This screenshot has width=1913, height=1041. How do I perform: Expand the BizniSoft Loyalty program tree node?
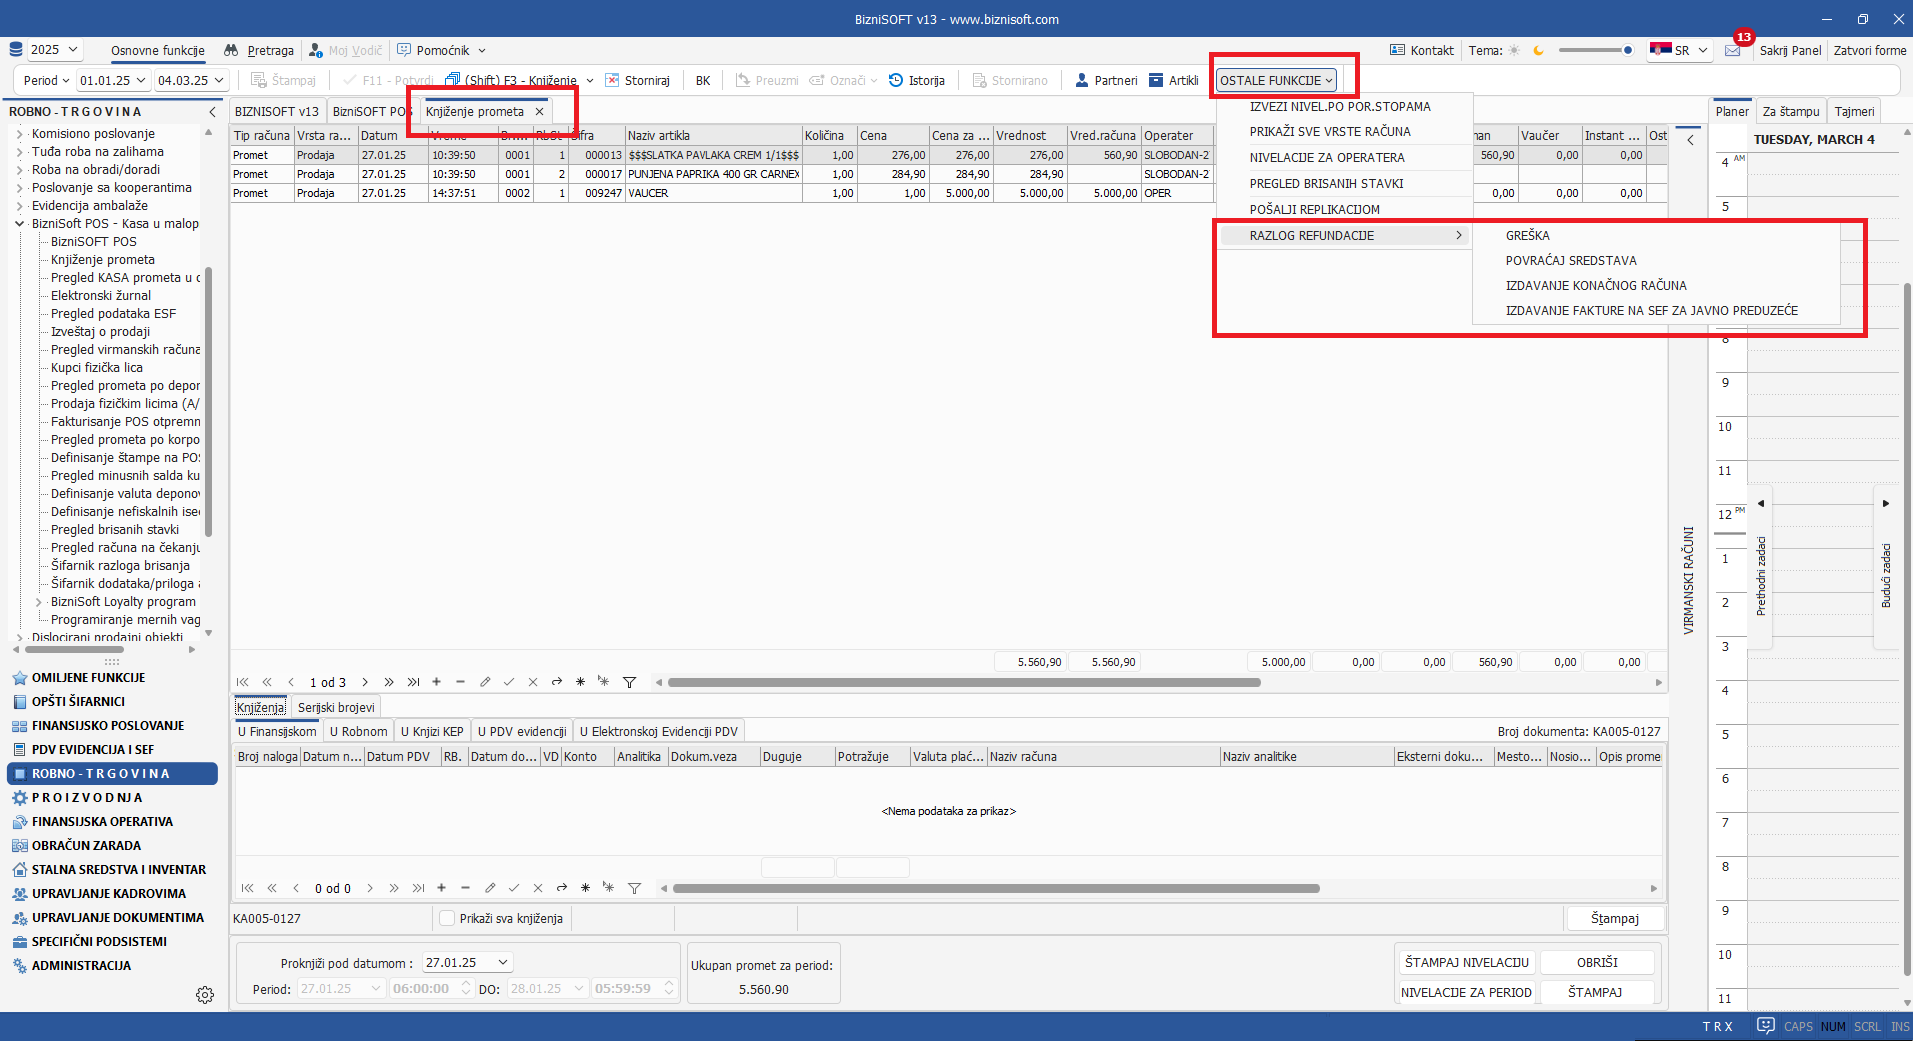[38, 602]
